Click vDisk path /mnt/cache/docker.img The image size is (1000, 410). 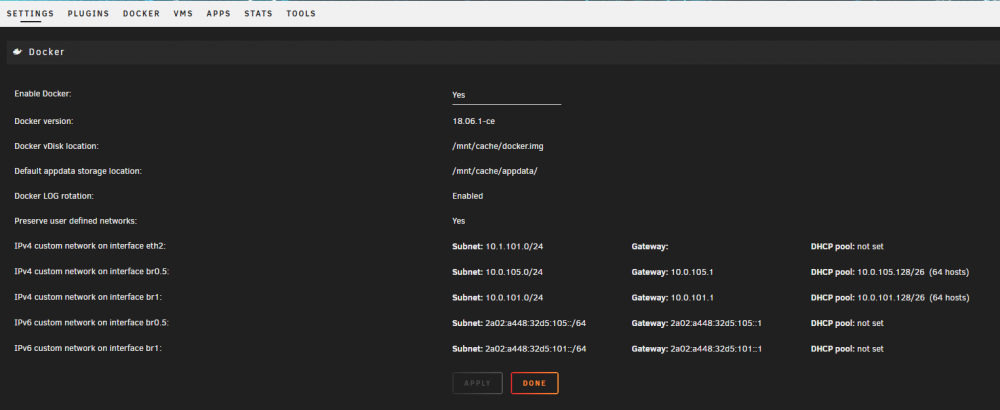[x=497, y=146]
